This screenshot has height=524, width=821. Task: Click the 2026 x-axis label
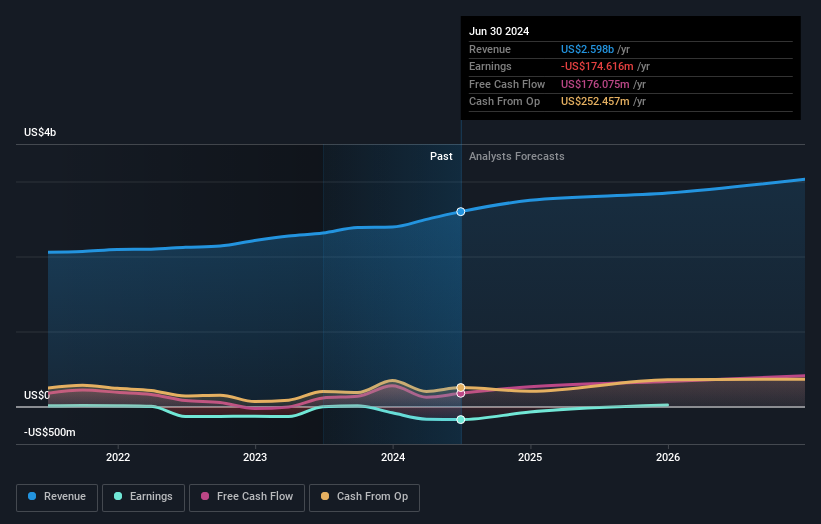coord(668,457)
